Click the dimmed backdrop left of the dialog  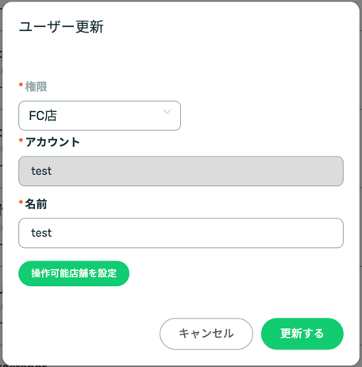coord(1,183)
